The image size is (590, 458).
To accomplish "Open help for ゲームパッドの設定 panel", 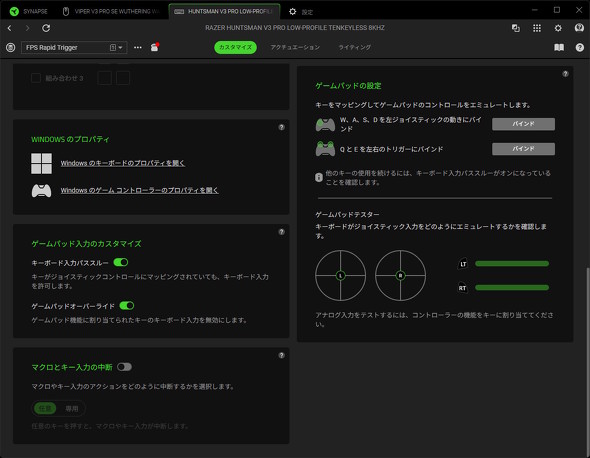I will 565,74.
